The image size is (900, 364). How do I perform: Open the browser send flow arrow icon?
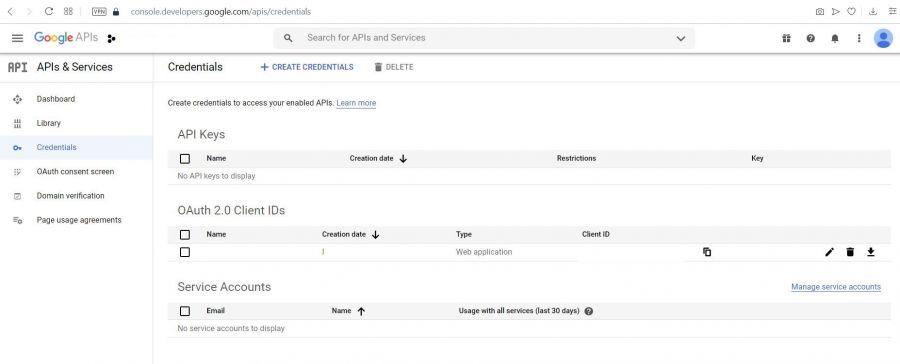click(x=836, y=11)
